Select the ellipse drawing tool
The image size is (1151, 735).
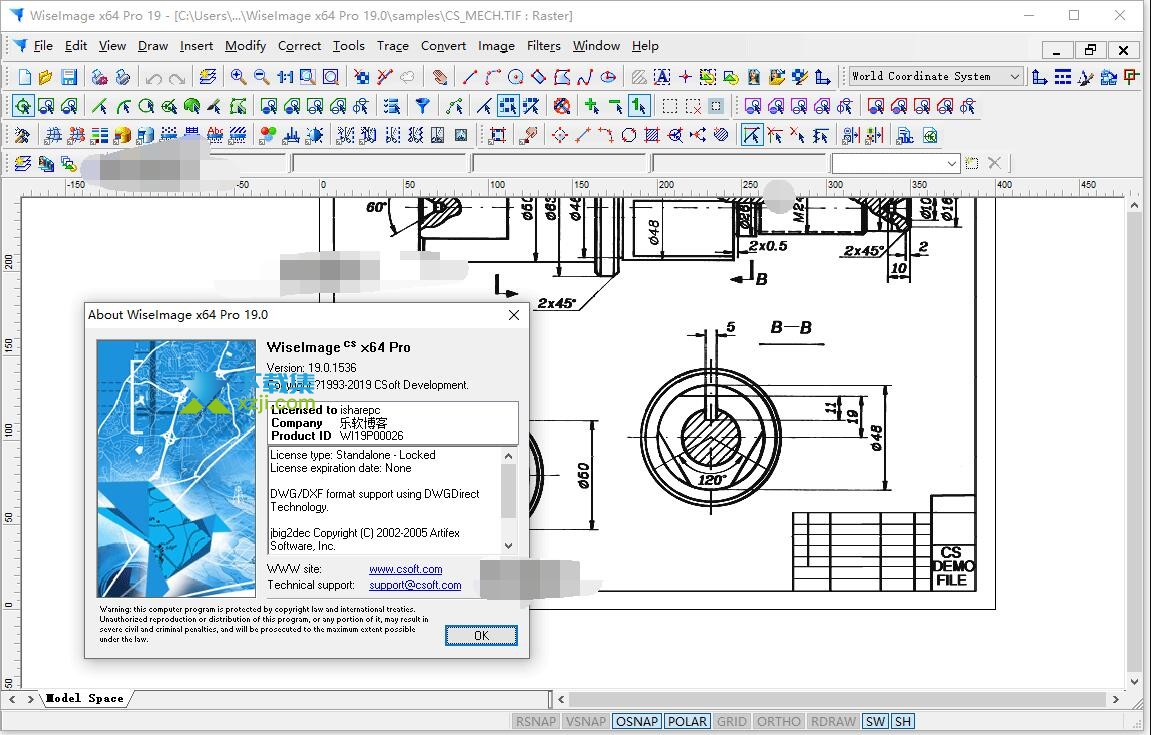[609, 77]
